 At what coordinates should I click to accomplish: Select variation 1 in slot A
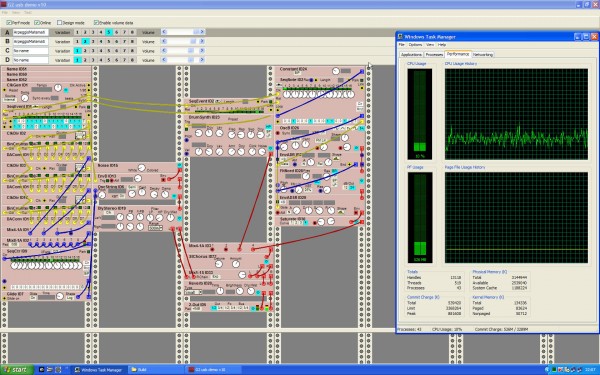pos(77,33)
